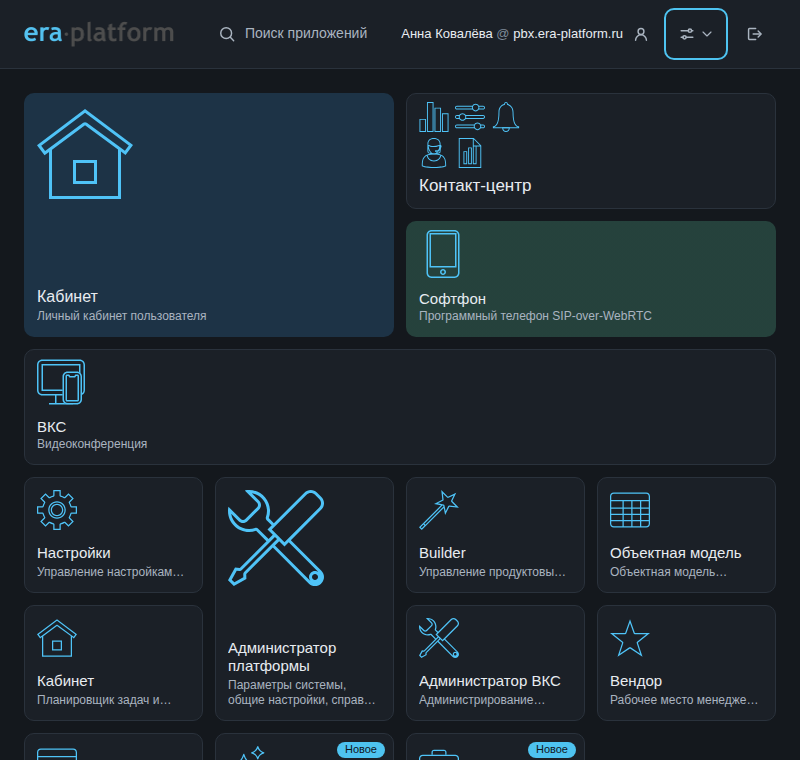Click the Объектная модель table grid icon
This screenshot has width=800, height=760.
coord(630,510)
